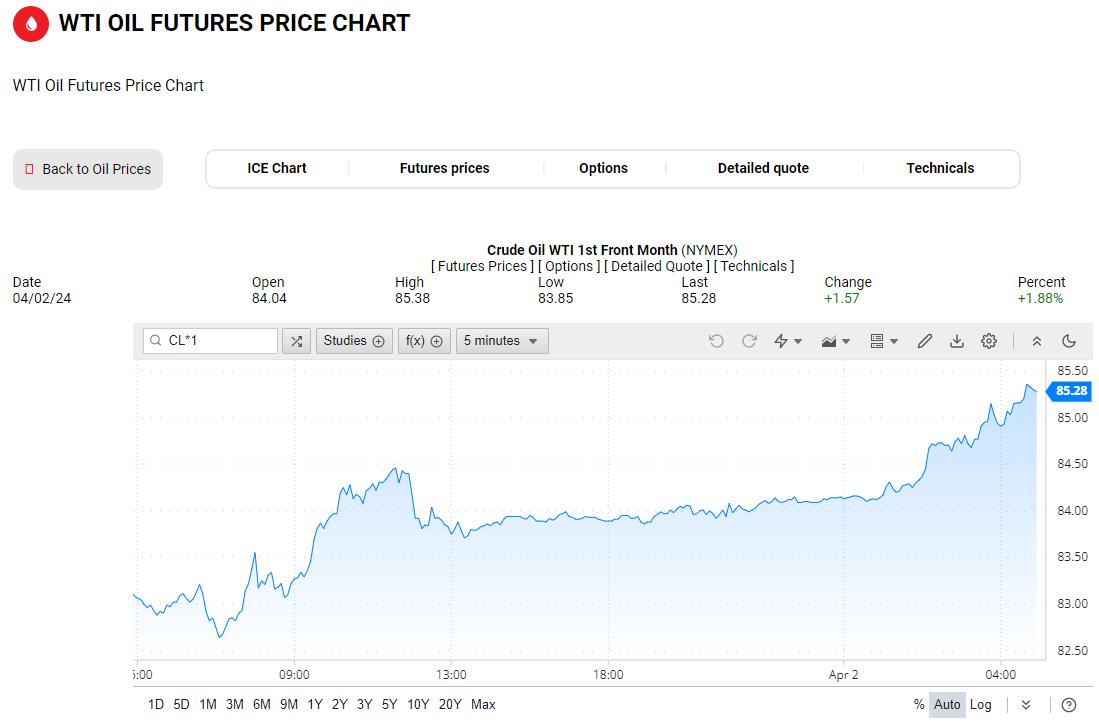The image size is (1099, 726).
Task: Expand the chart type dropdown
Action: (x=835, y=341)
